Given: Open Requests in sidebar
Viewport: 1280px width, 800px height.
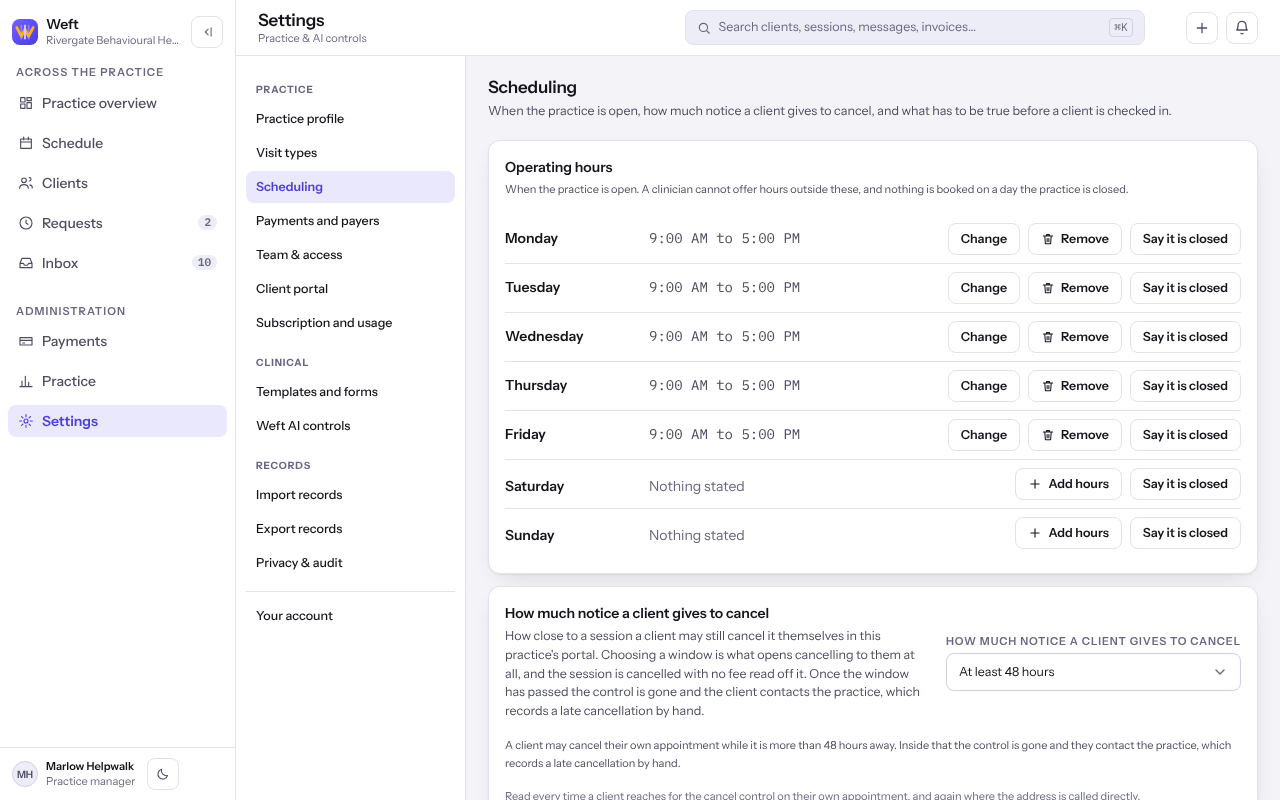Looking at the screenshot, I should [x=117, y=223].
